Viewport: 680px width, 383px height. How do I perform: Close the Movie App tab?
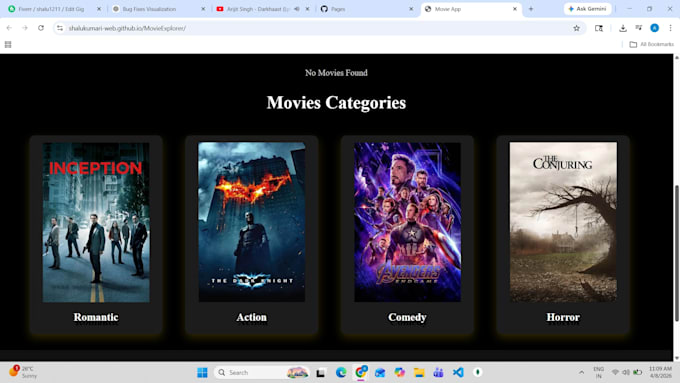click(x=515, y=9)
